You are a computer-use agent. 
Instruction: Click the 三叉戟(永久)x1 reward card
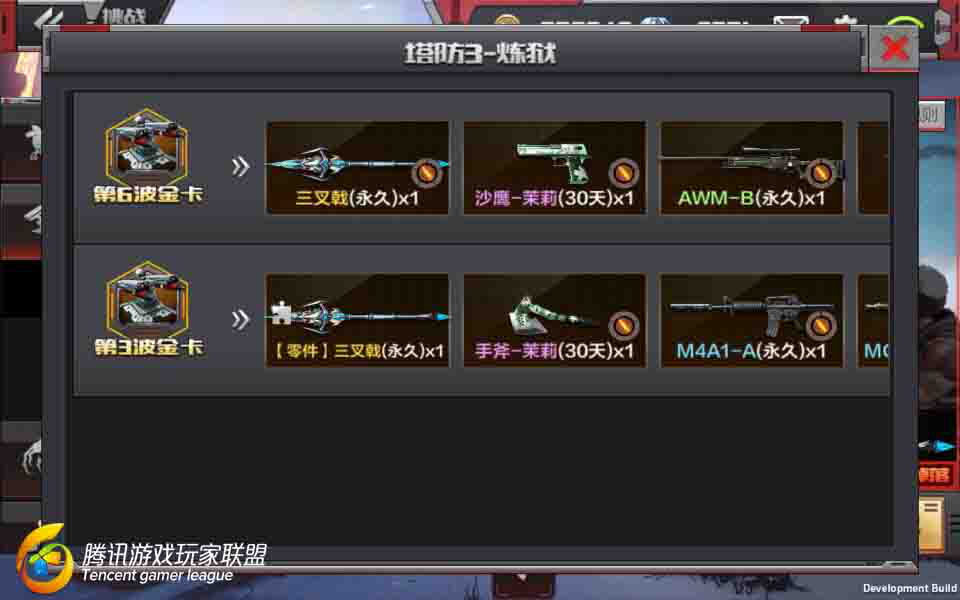[x=357, y=168]
